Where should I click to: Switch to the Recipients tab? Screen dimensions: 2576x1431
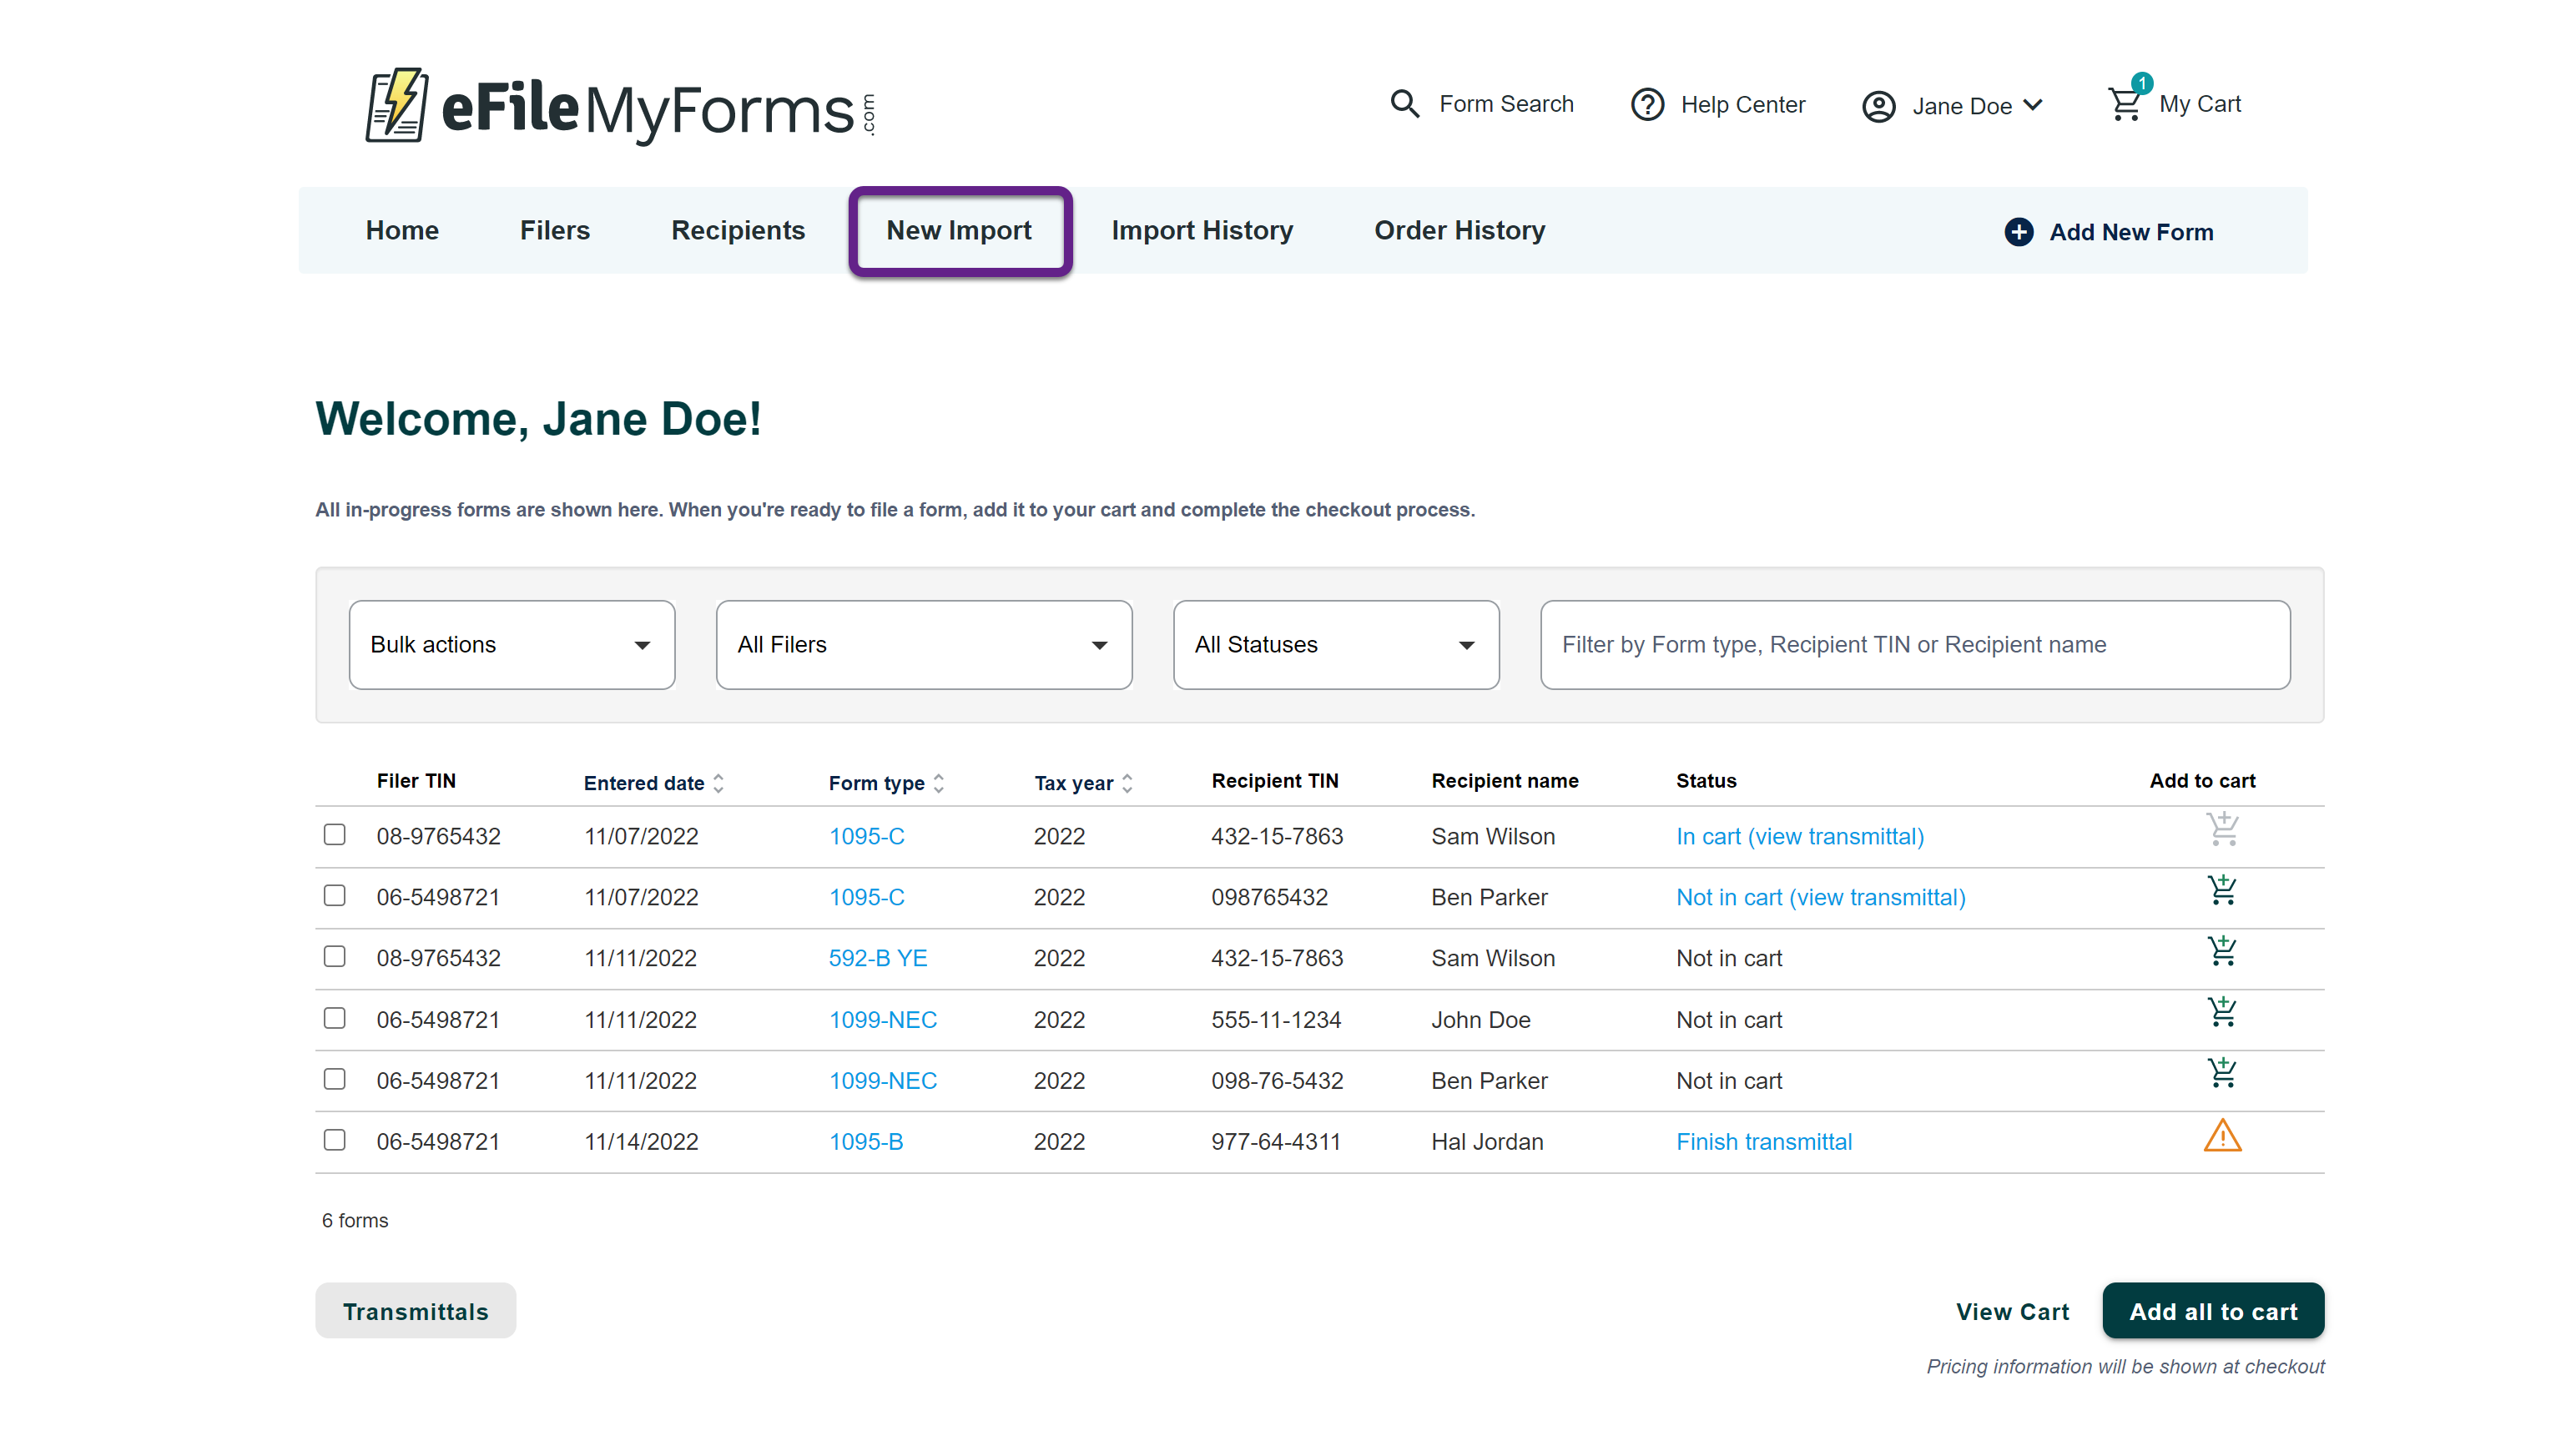click(737, 231)
